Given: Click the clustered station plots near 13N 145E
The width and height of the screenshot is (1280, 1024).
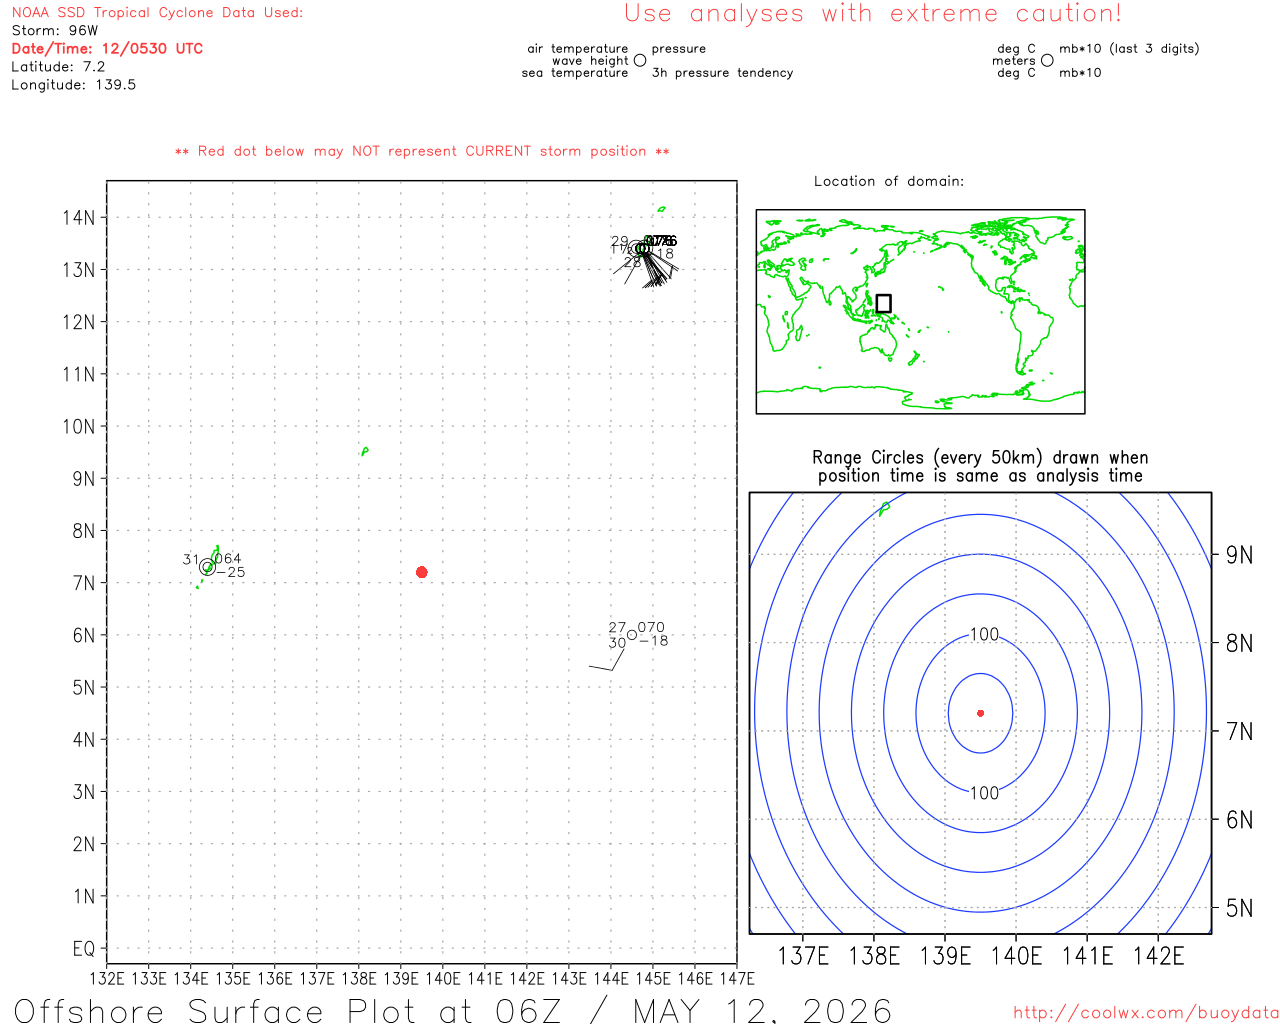Looking at the screenshot, I should coord(645,258).
